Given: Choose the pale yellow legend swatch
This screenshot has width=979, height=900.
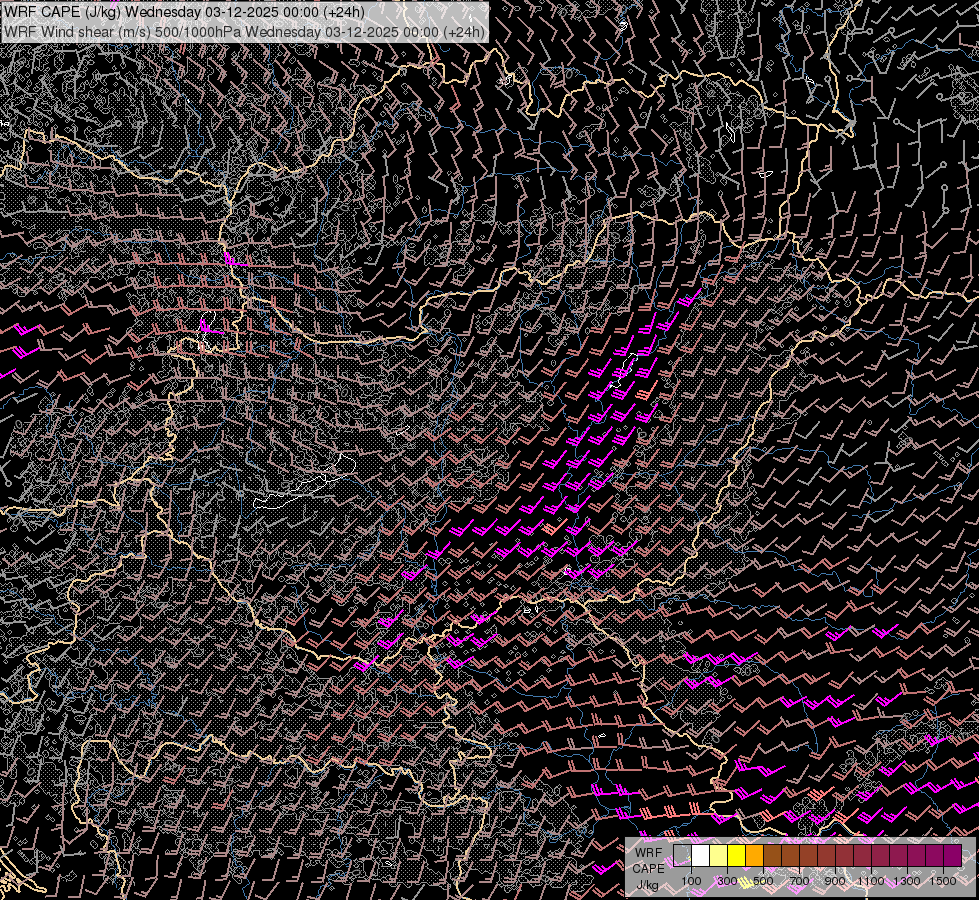Looking at the screenshot, I should coord(718,856).
